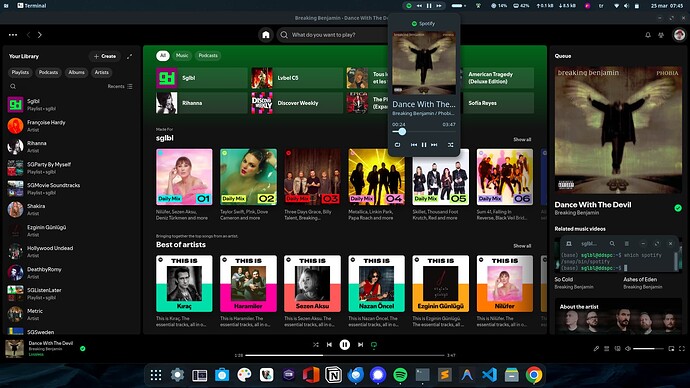Navigate forward with the right arrow
The height and width of the screenshot is (388, 690).
tap(40, 35)
